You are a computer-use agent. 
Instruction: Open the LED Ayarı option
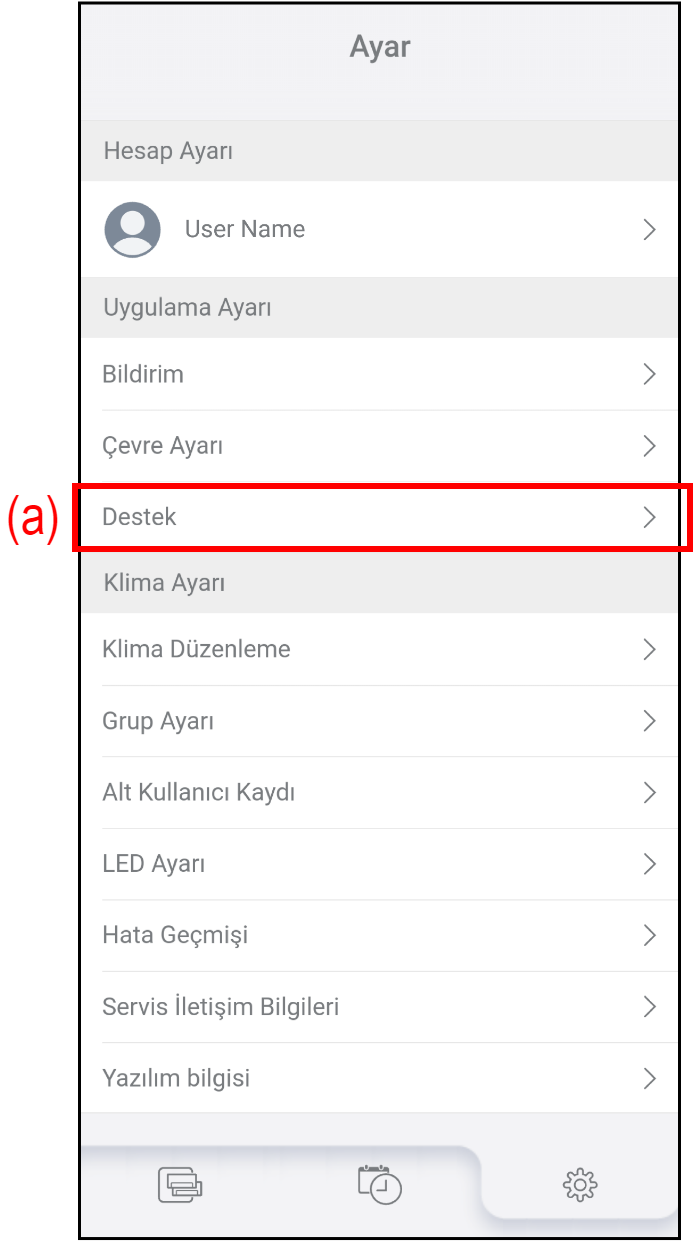(x=154, y=864)
